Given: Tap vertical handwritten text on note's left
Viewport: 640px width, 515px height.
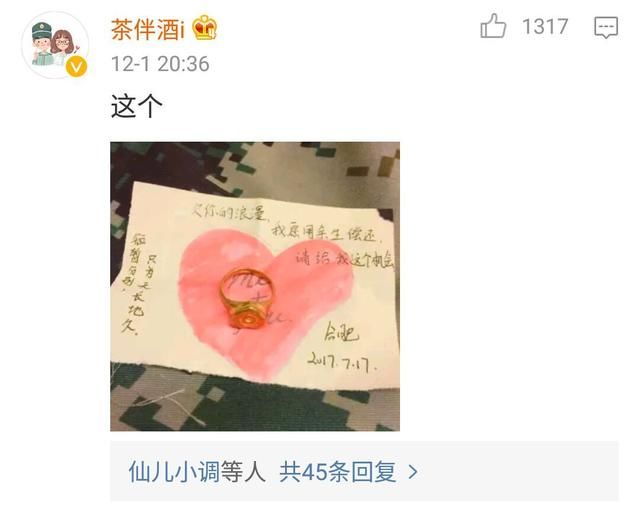Looking at the screenshot, I should (138, 284).
